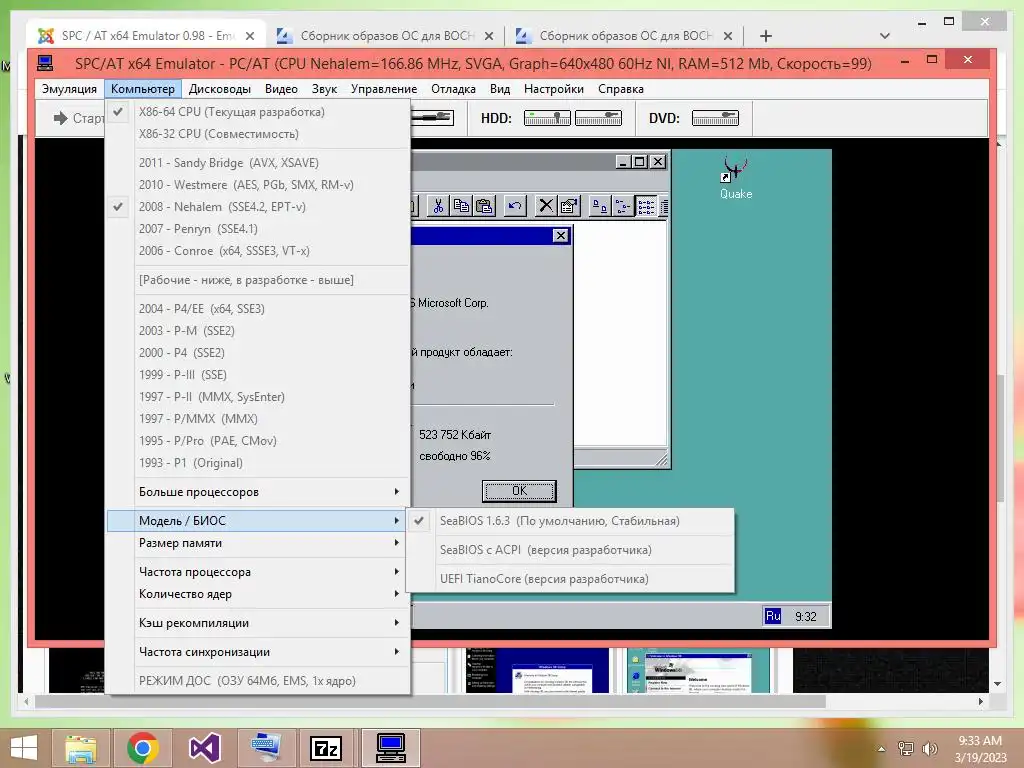Show hidden tray icons arrow

[882, 749]
